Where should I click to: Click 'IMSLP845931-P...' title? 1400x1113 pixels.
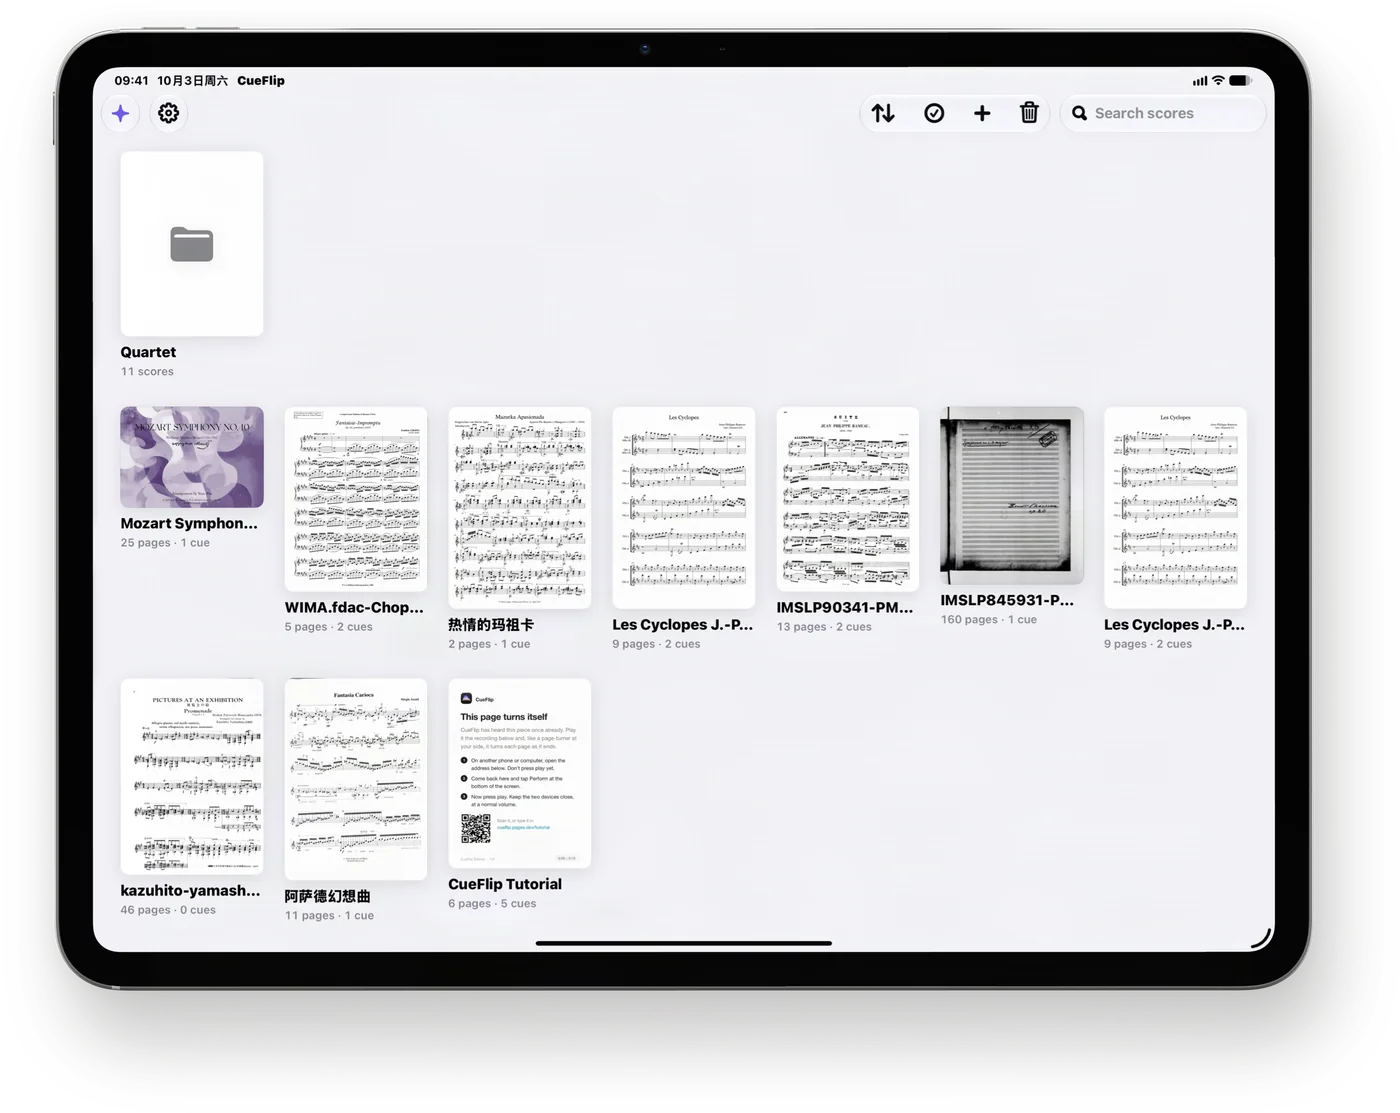coord(1007,600)
